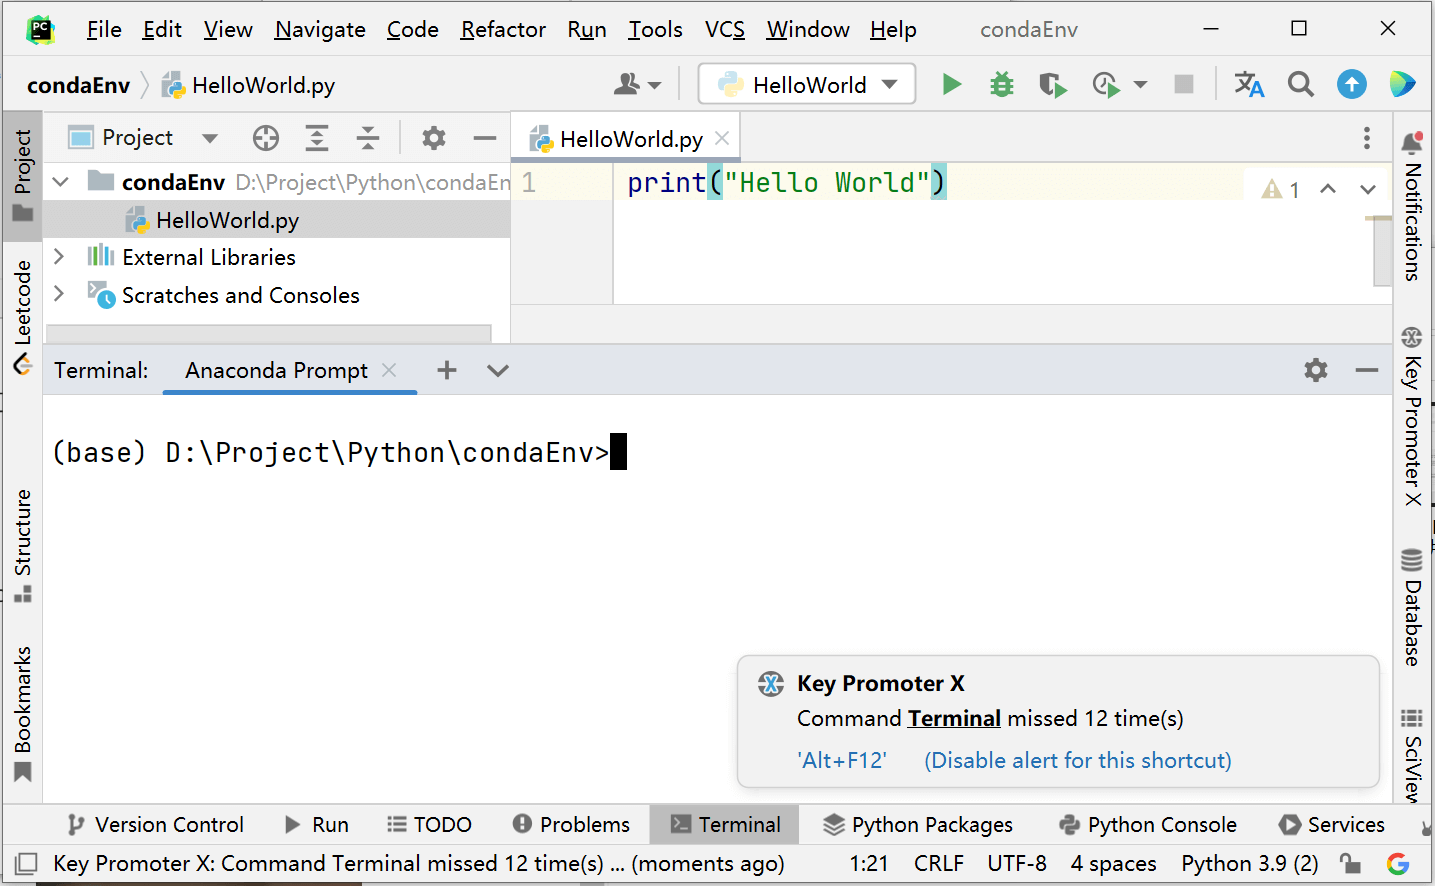1435x886 pixels.
Task: Go to next highlighted warning arrow
Action: [x=1367, y=189]
